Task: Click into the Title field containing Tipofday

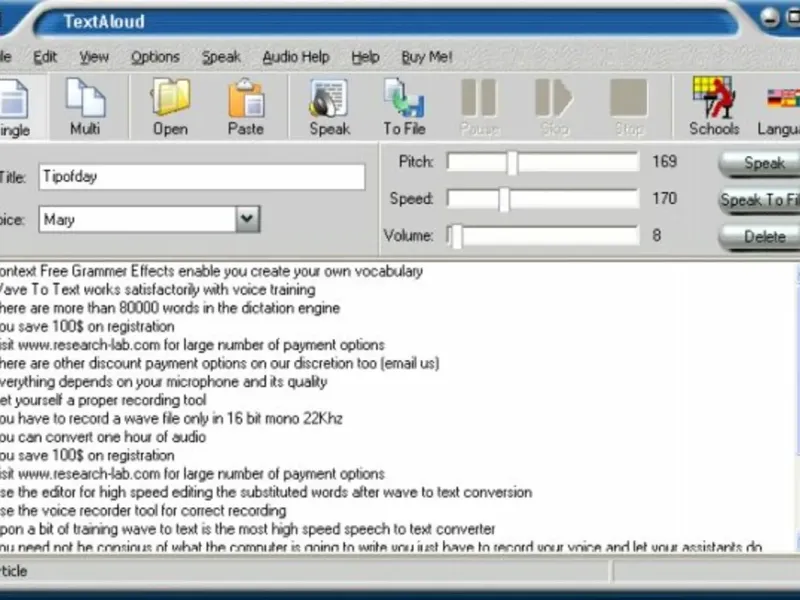Action: (202, 177)
